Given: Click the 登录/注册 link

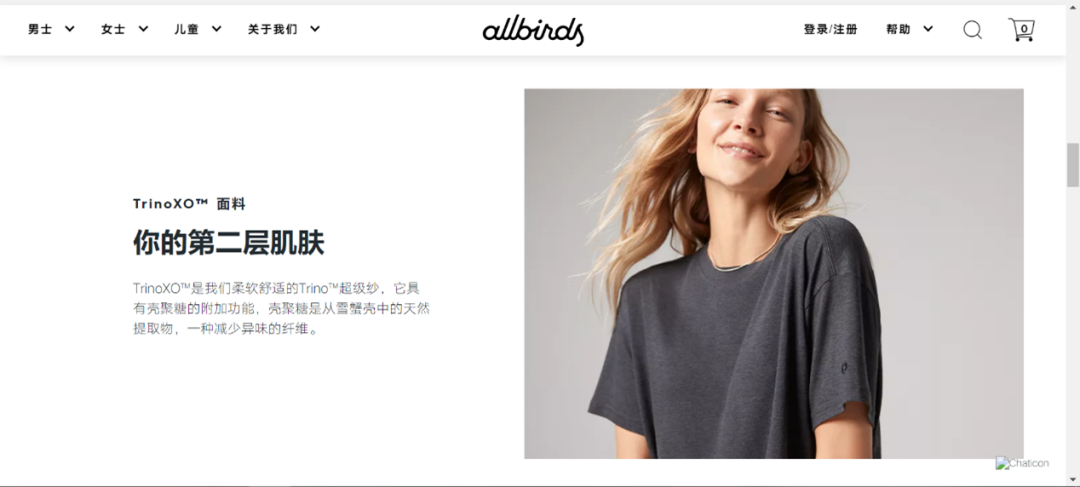Looking at the screenshot, I should tap(831, 29).
